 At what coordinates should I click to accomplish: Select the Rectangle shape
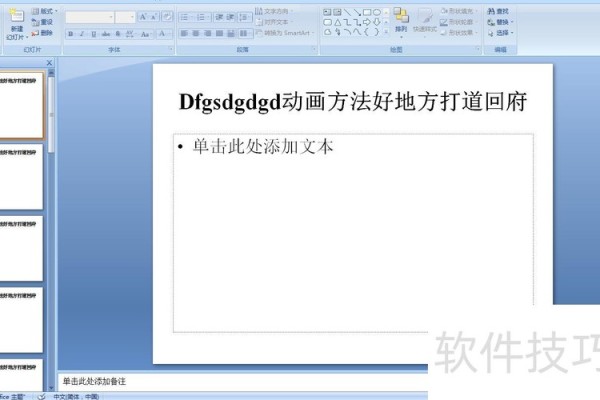[367, 12]
